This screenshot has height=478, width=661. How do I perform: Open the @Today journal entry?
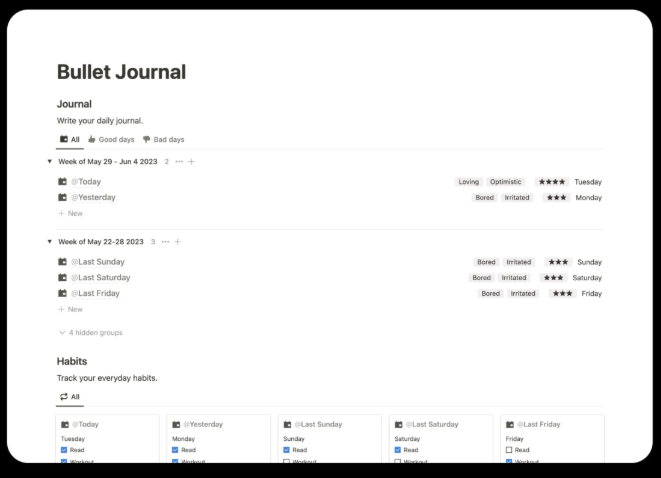tap(86, 182)
